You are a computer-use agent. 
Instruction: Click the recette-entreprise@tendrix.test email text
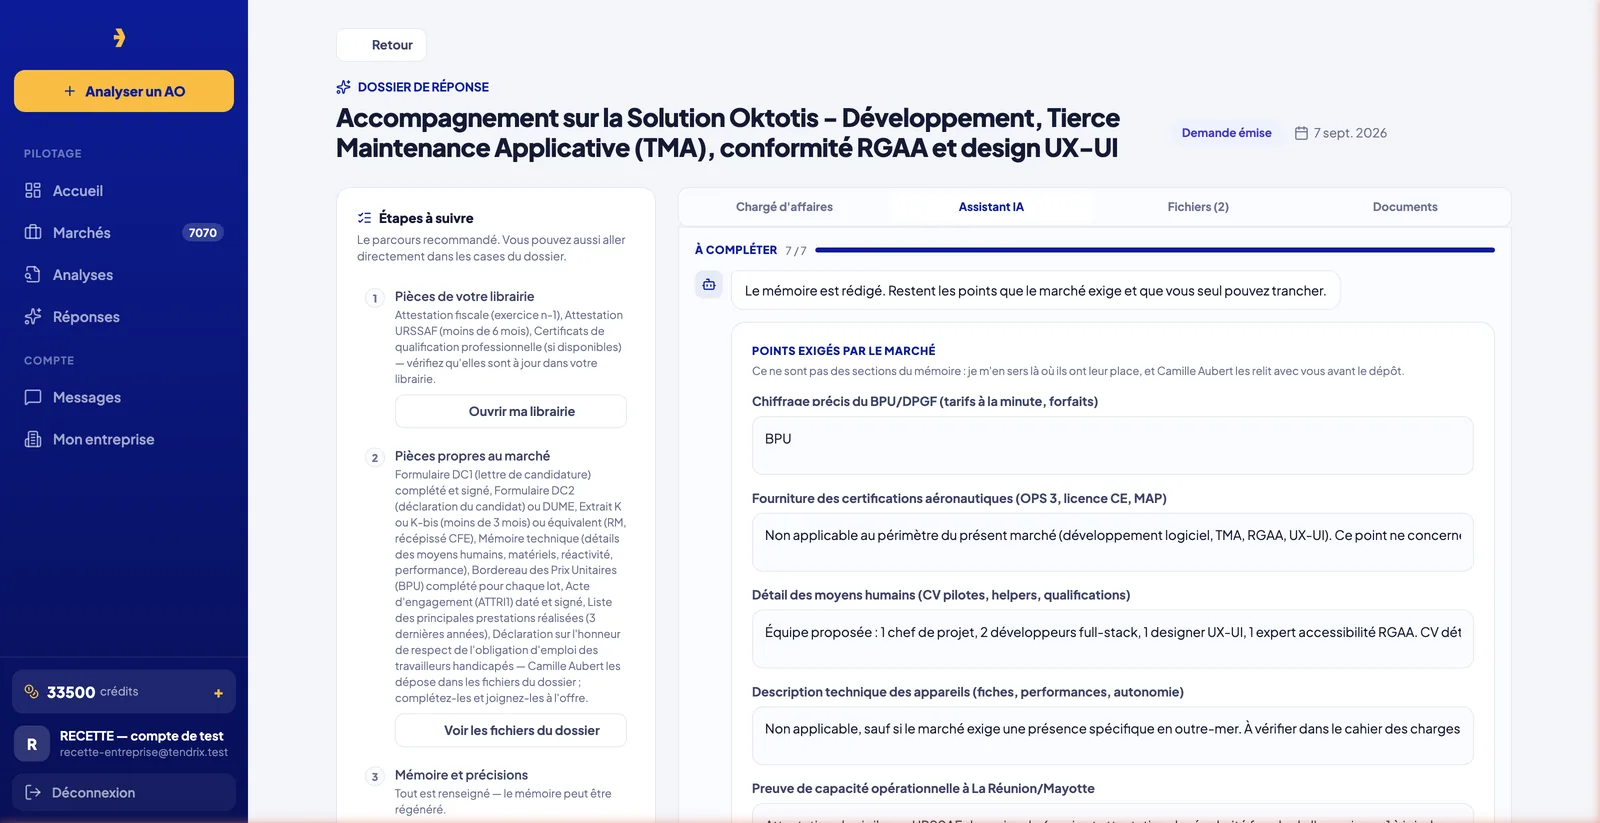[x=144, y=752]
